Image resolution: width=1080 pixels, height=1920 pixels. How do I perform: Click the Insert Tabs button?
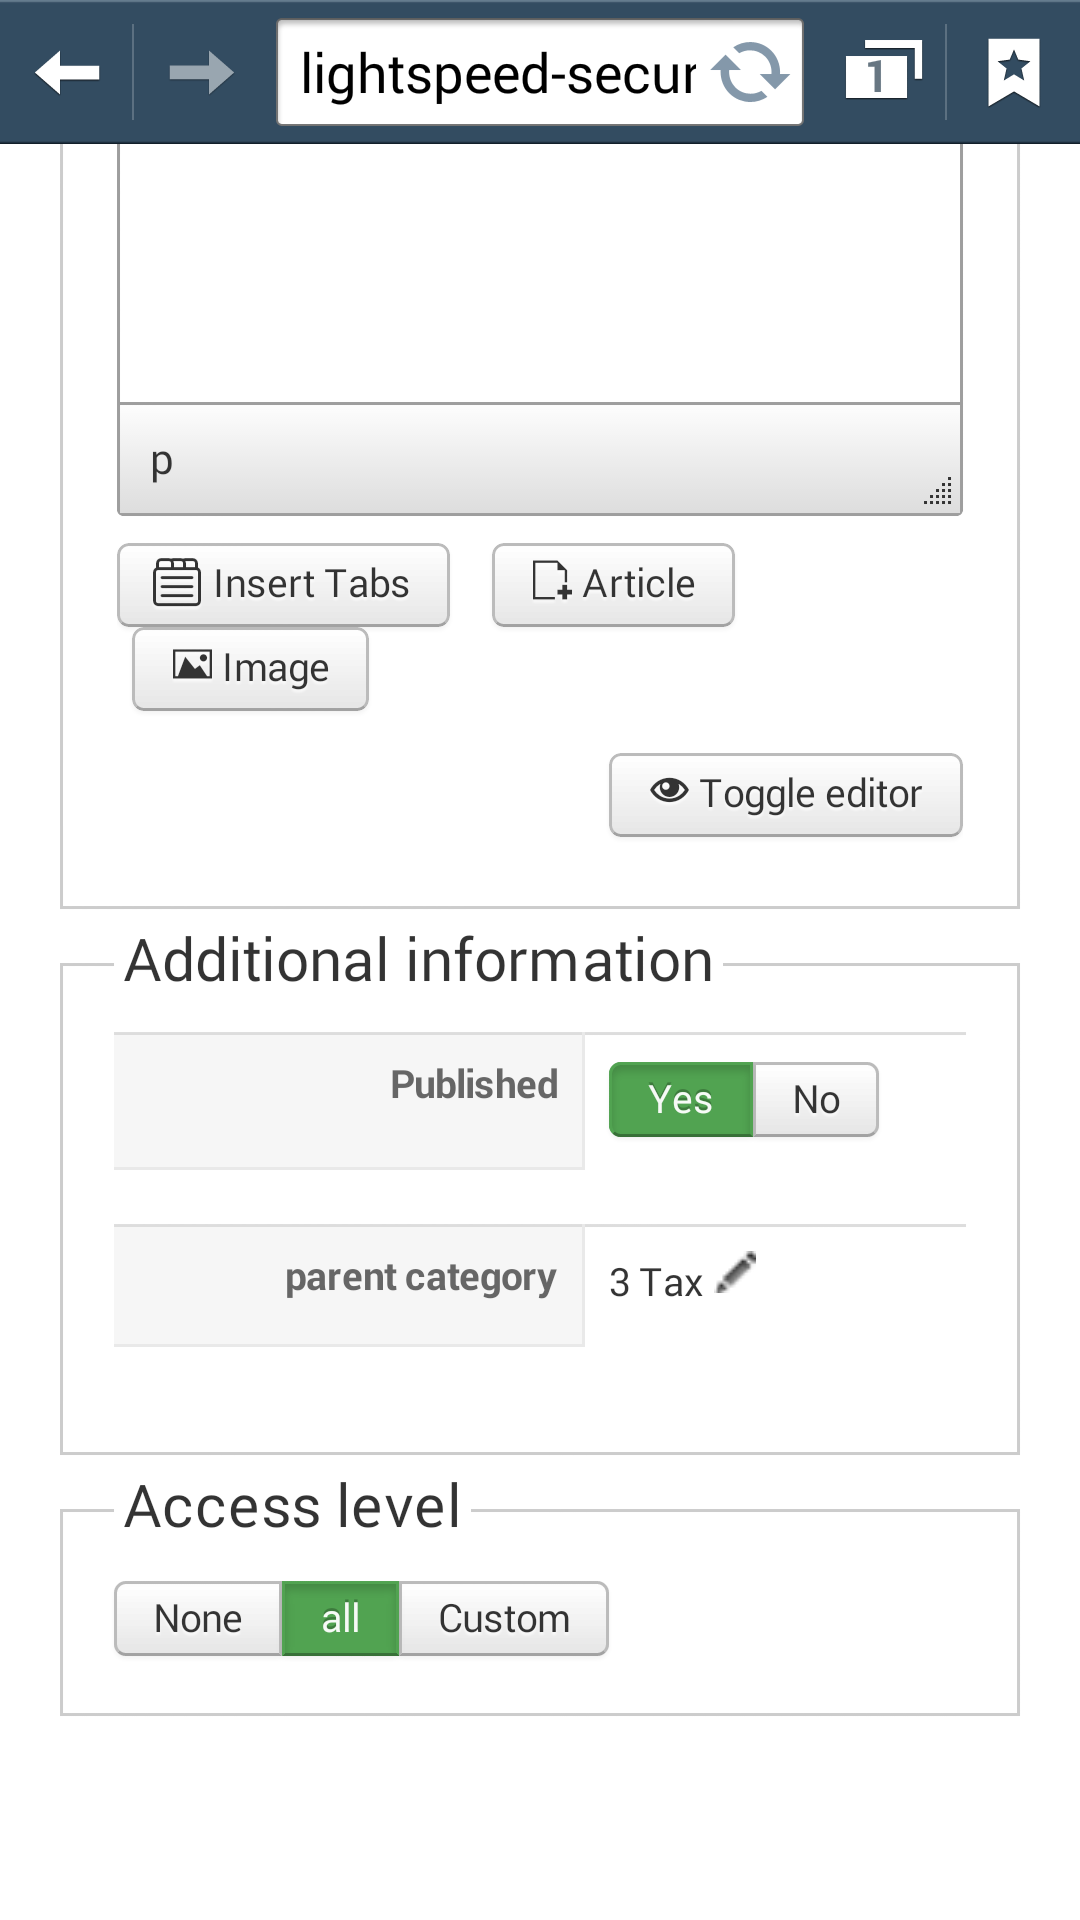tap(283, 584)
